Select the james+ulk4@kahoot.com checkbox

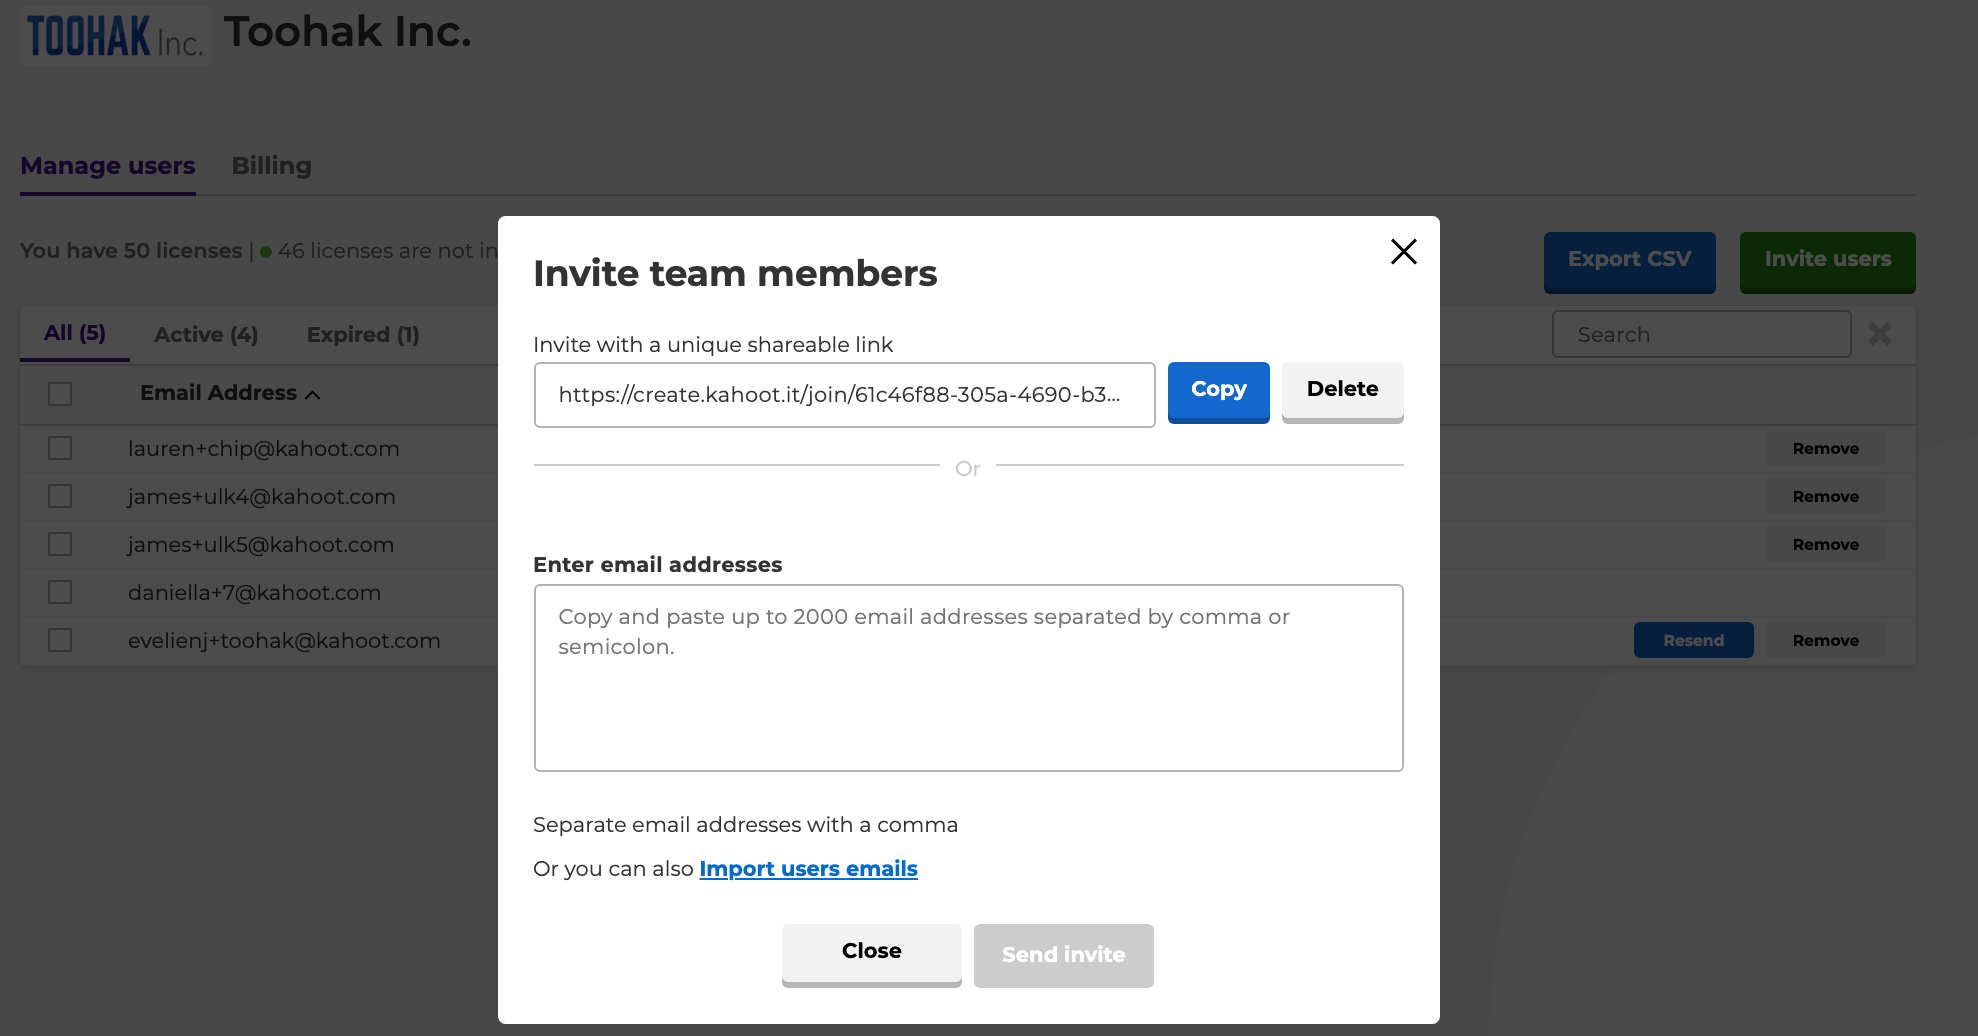[60, 496]
